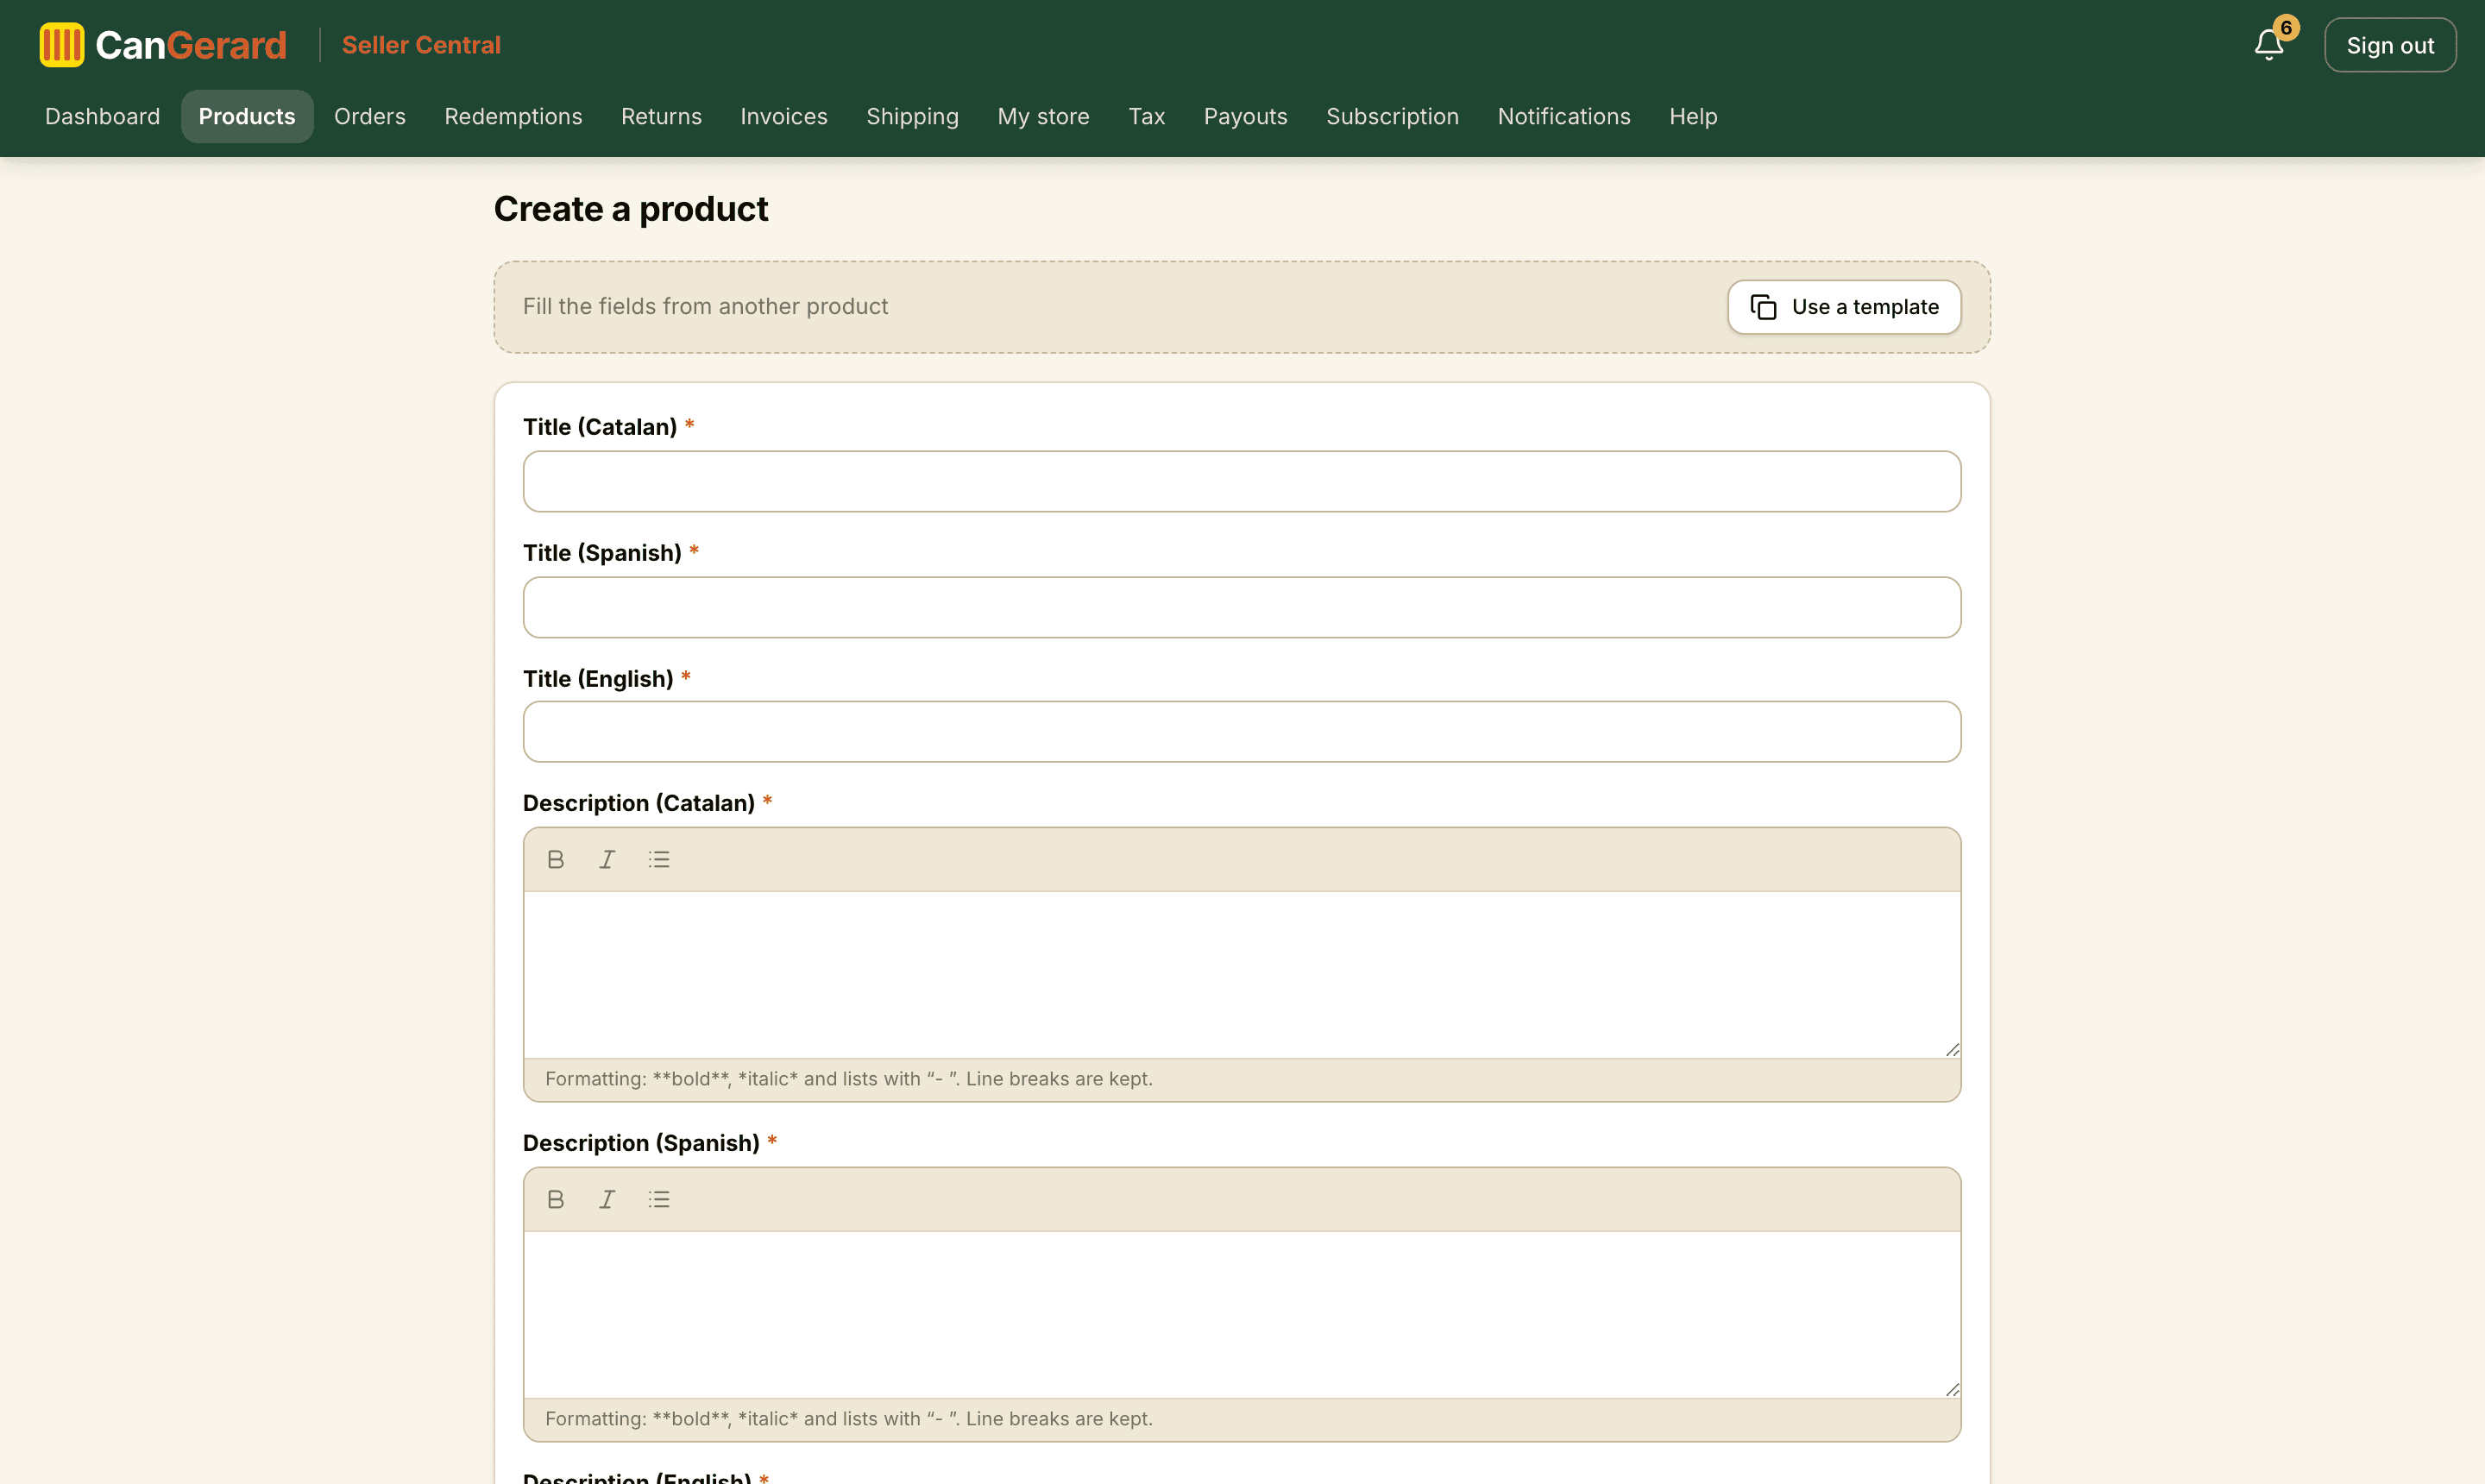Open the Dashboard section
The width and height of the screenshot is (2485, 1484).
(102, 116)
